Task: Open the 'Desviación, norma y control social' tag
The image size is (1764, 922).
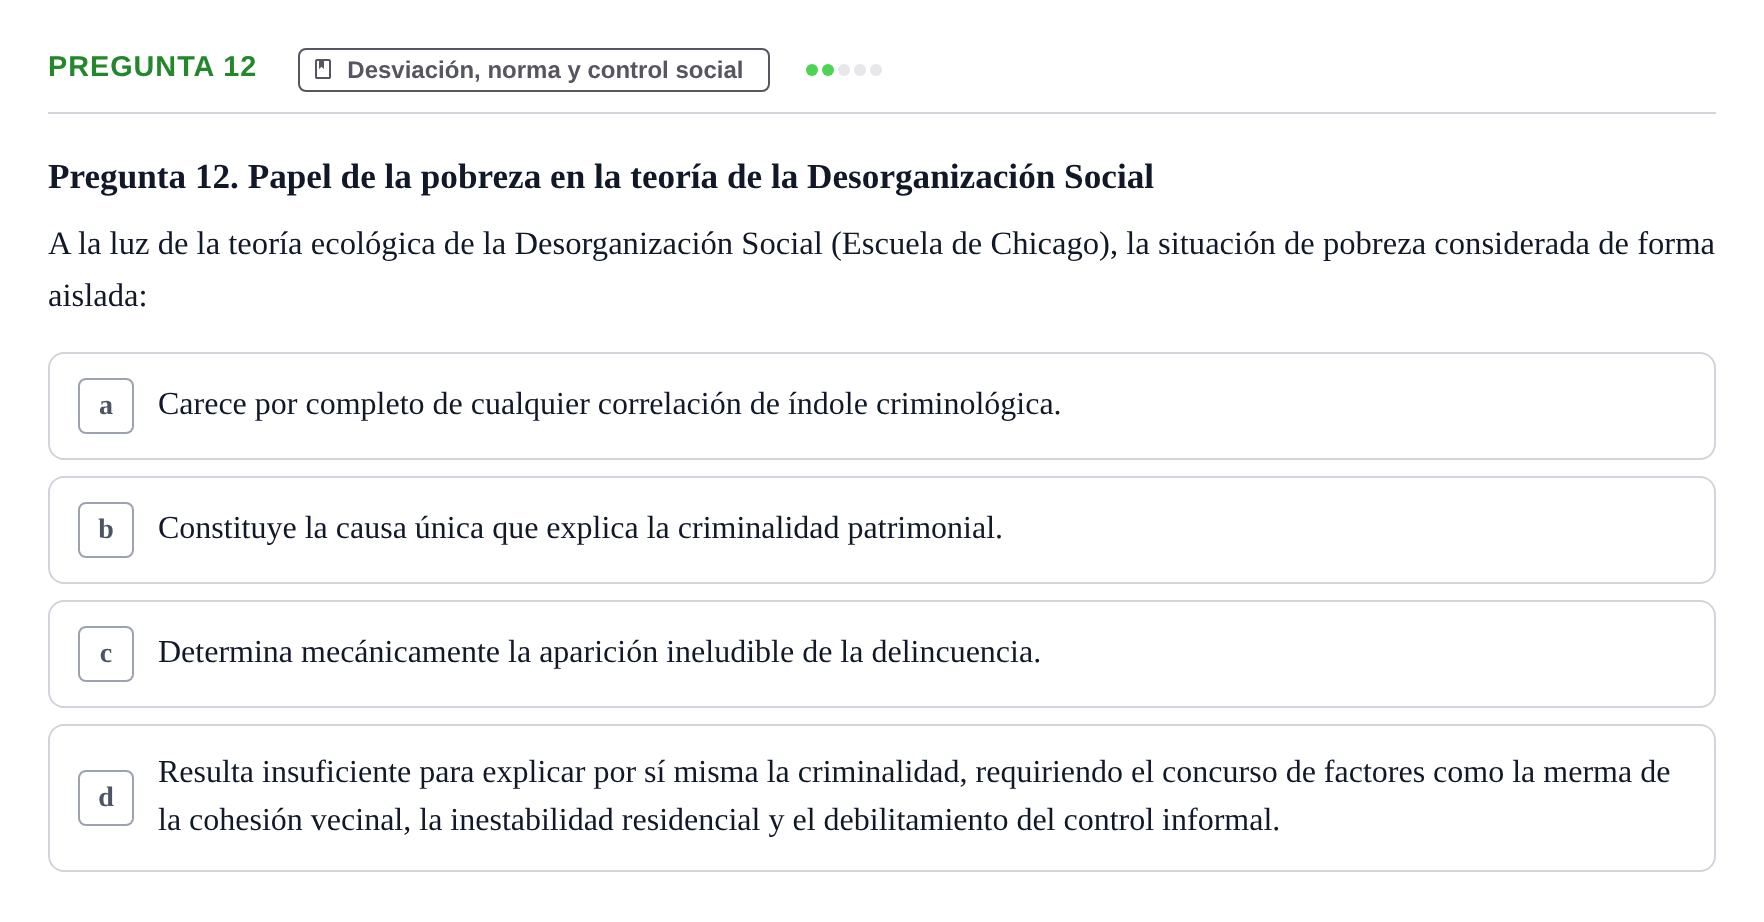Action: pos(534,70)
